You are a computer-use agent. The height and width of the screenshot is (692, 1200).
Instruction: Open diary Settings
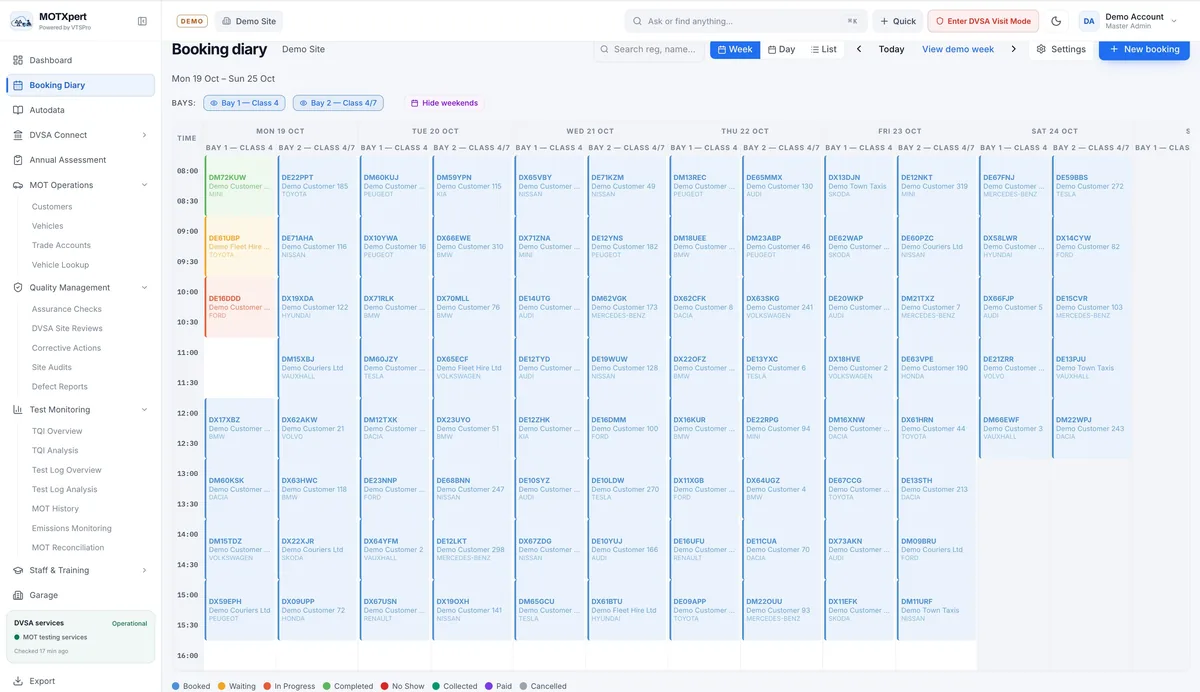point(1061,49)
